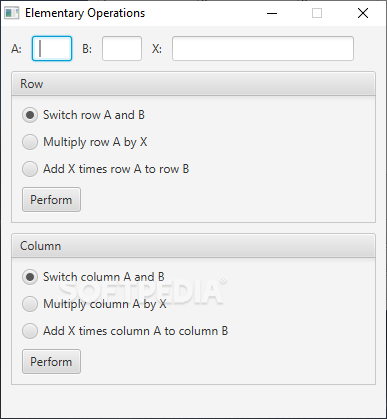
Task: Click the "B:" field label
Action: [87, 49]
